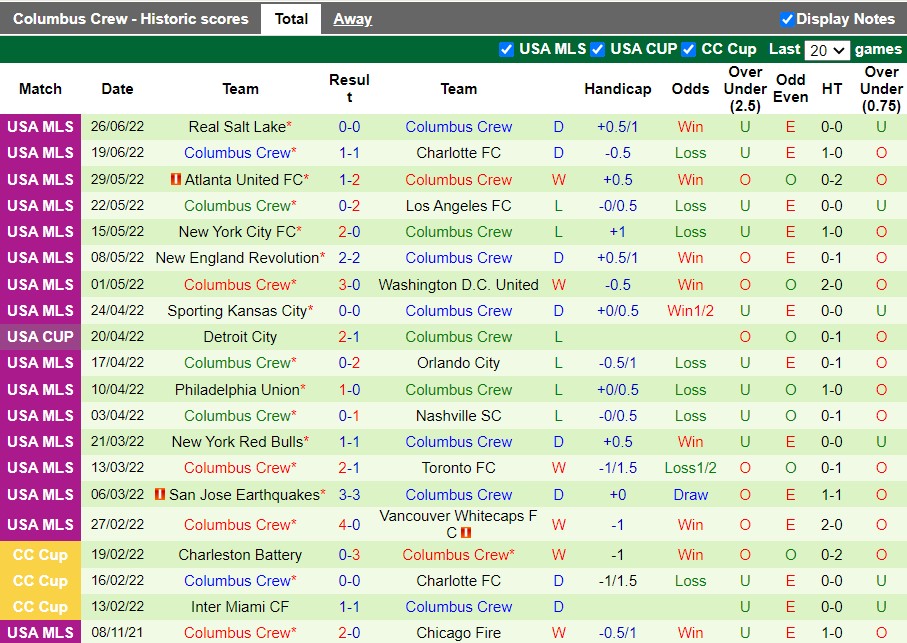Click +0 handicap in 06/03/22 row
907x643 pixels.
point(618,495)
